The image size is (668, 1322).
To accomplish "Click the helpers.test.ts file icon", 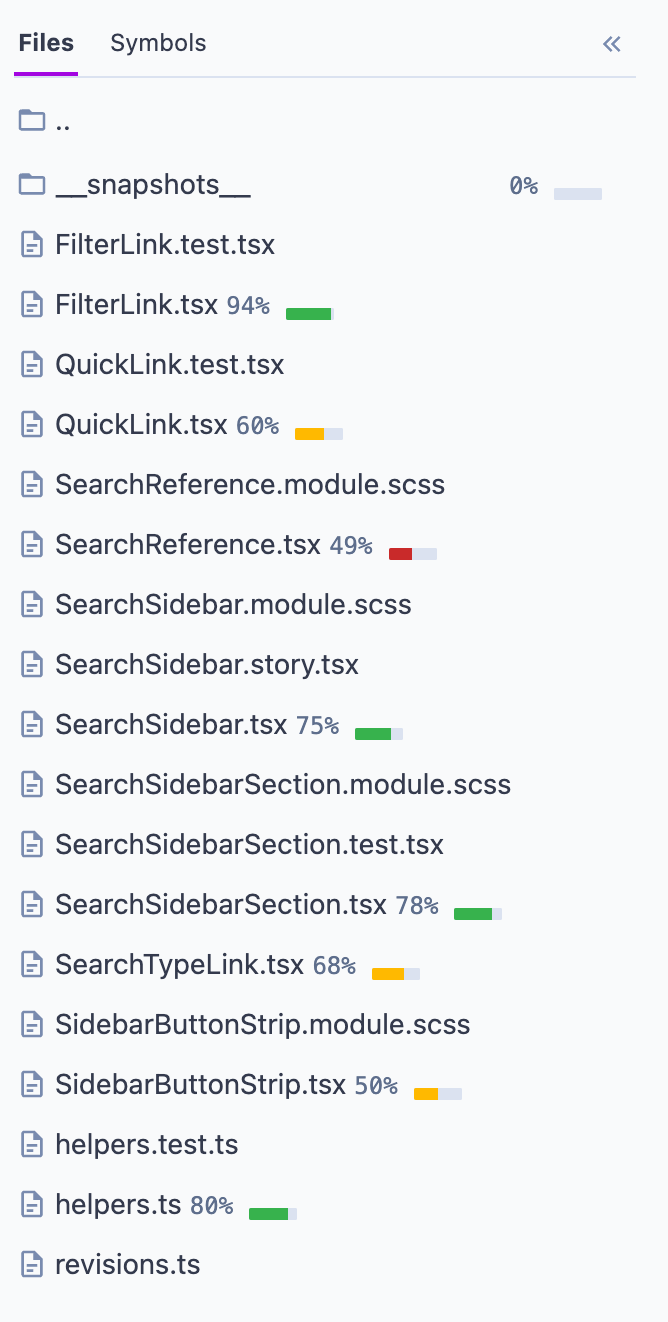I will pyautogui.click(x=33, y=1145).
